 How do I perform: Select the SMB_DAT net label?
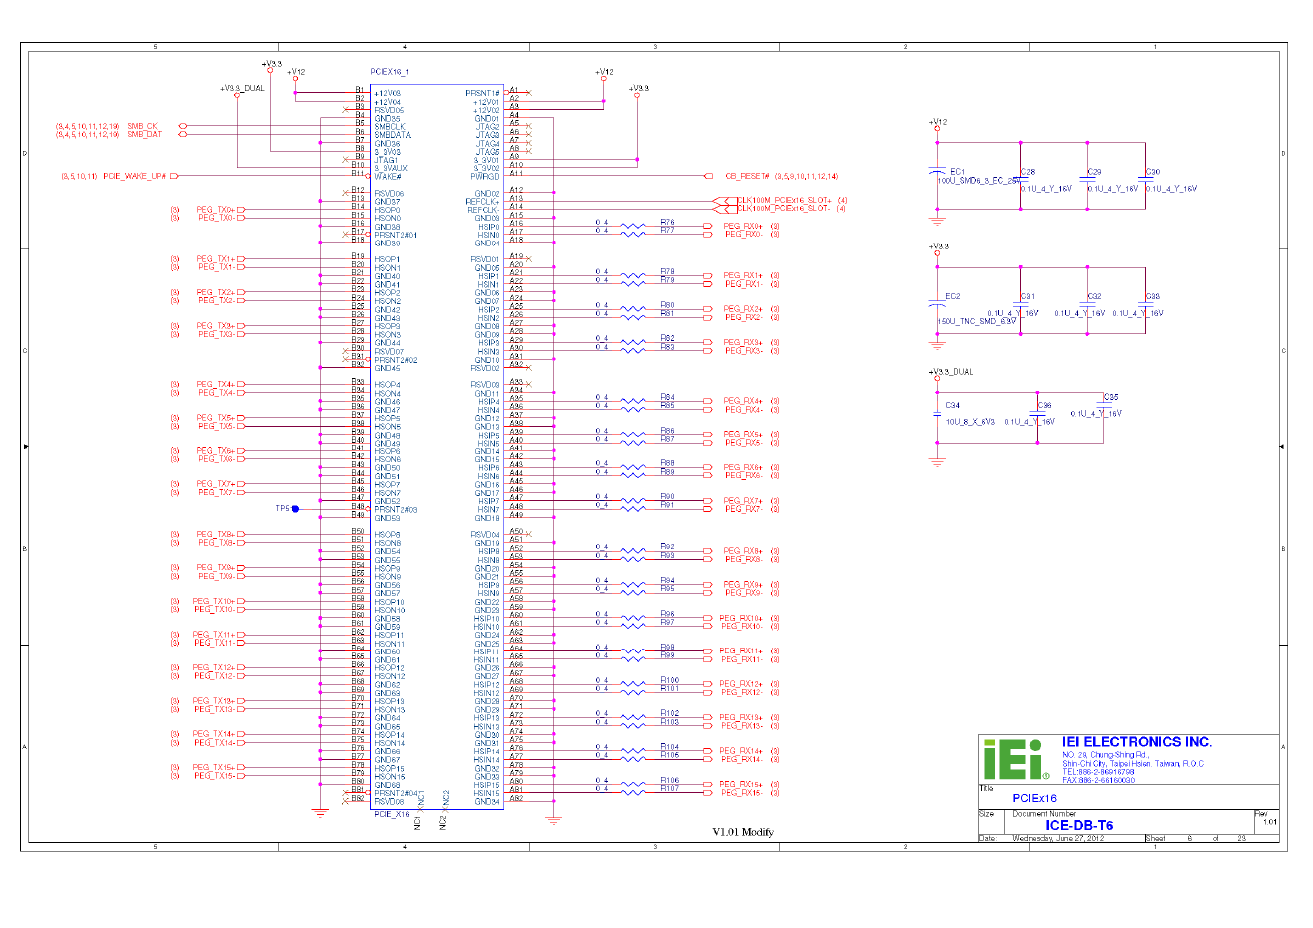click(x=144, y=135)
